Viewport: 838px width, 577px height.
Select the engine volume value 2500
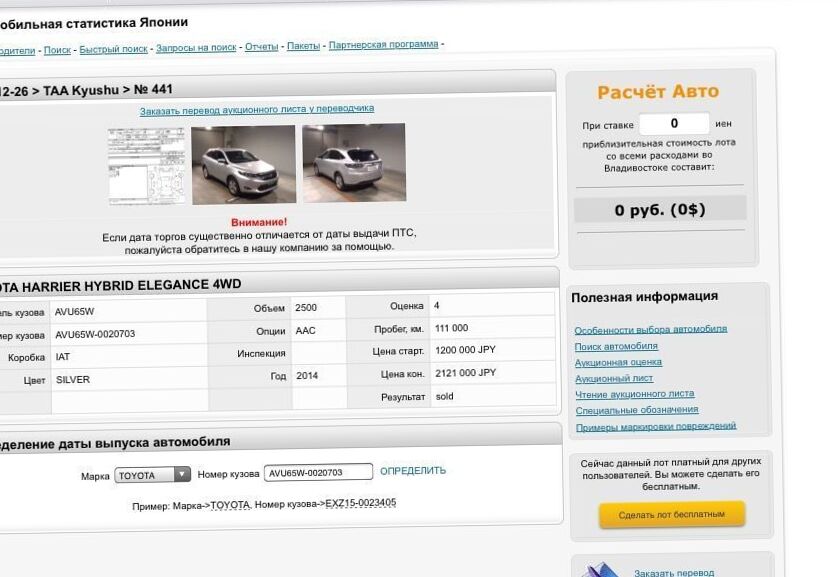pos(306,308)
